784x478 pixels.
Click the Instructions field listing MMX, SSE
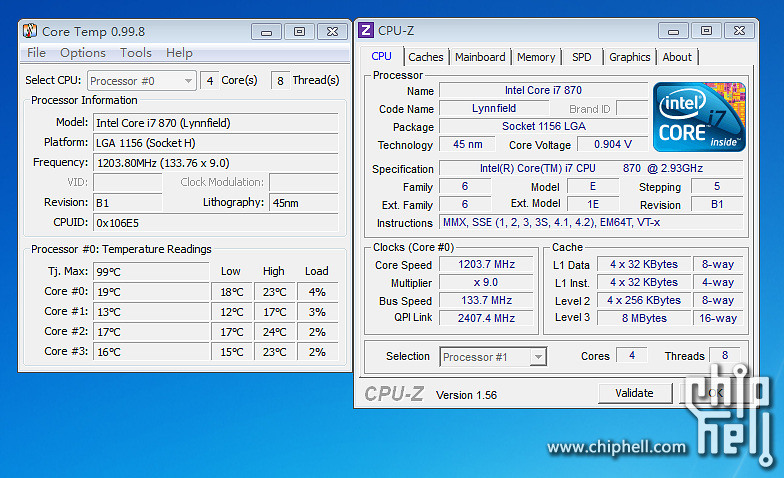tap(591, 222)
